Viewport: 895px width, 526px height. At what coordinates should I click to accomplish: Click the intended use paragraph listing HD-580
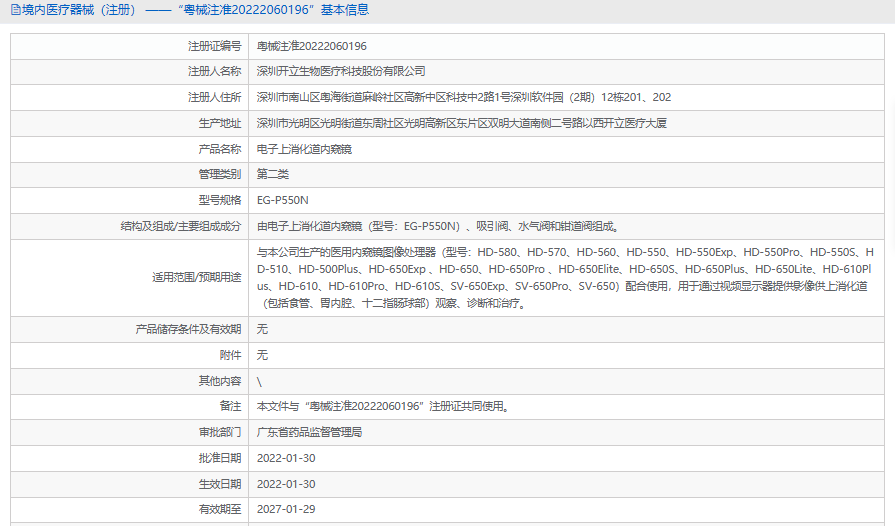pos(565,278)
